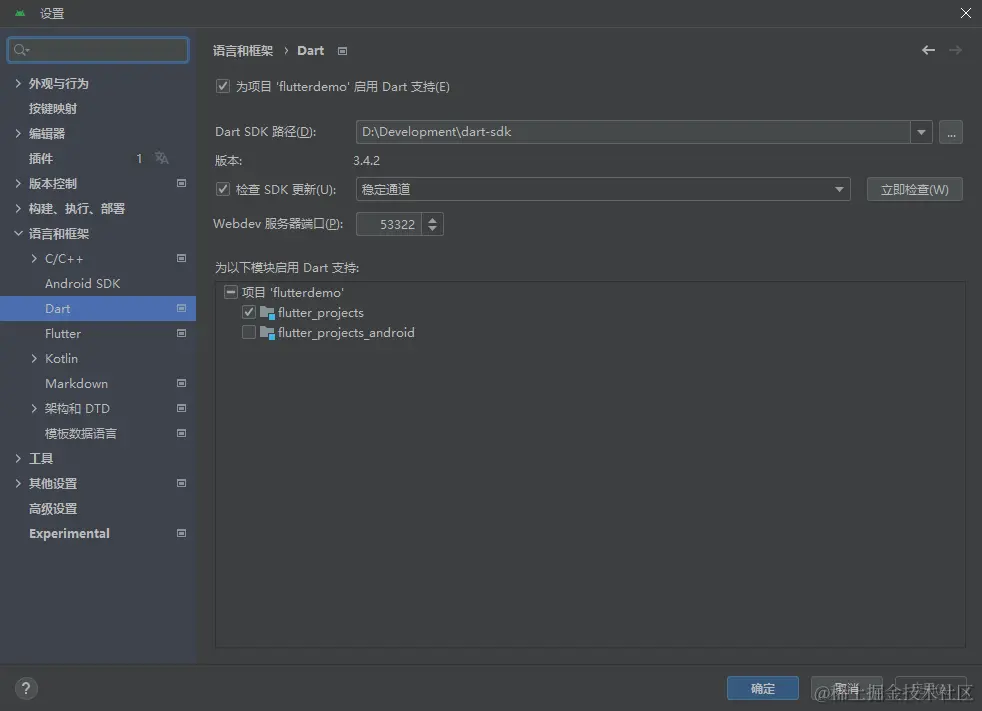This screenshot has width=982, height=711.
Task: Click the project marker icon on 其他设置 row
Action: pyautogui.click(x=181, y=483)
